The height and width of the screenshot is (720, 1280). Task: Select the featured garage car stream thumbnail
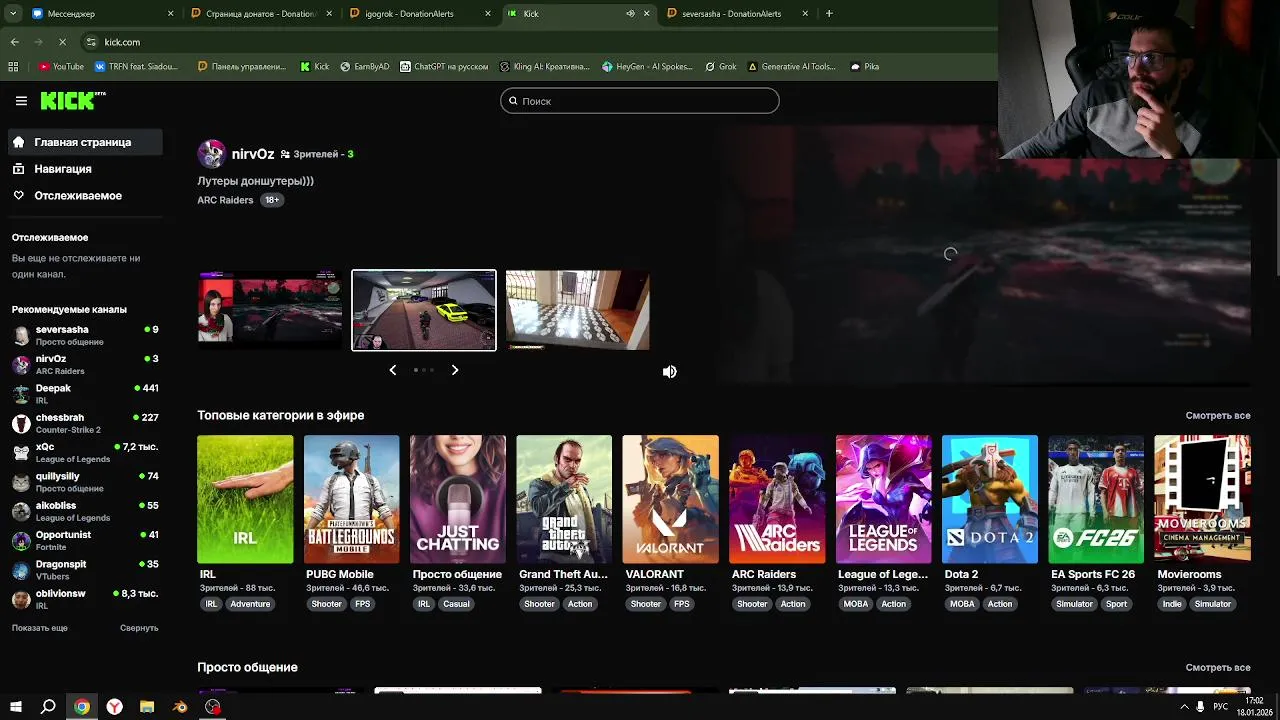pos(423,310)
